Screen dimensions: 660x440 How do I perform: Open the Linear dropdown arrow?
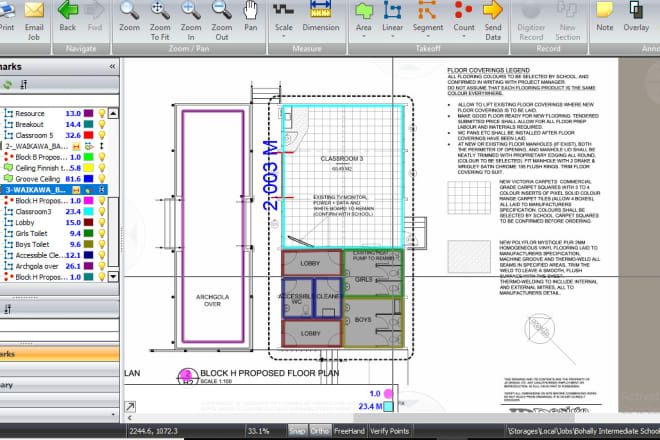tap(392, 36)
